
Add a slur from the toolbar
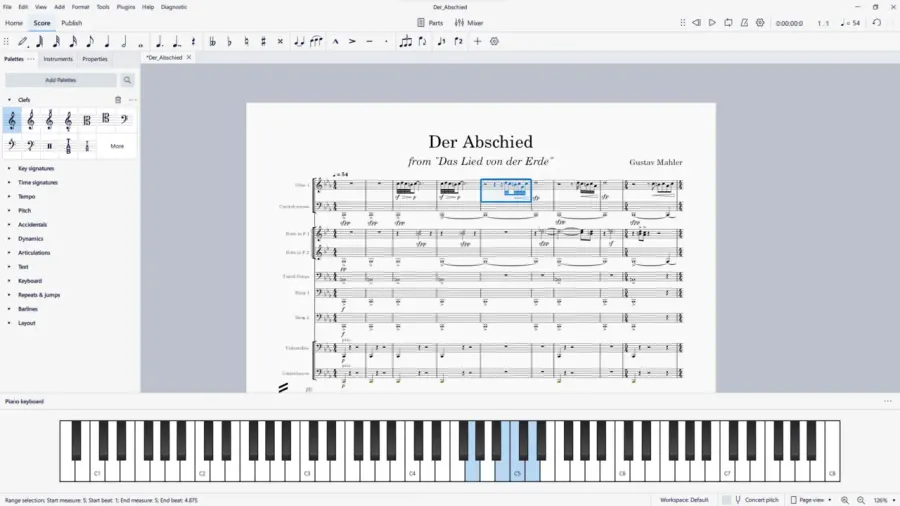316,41
